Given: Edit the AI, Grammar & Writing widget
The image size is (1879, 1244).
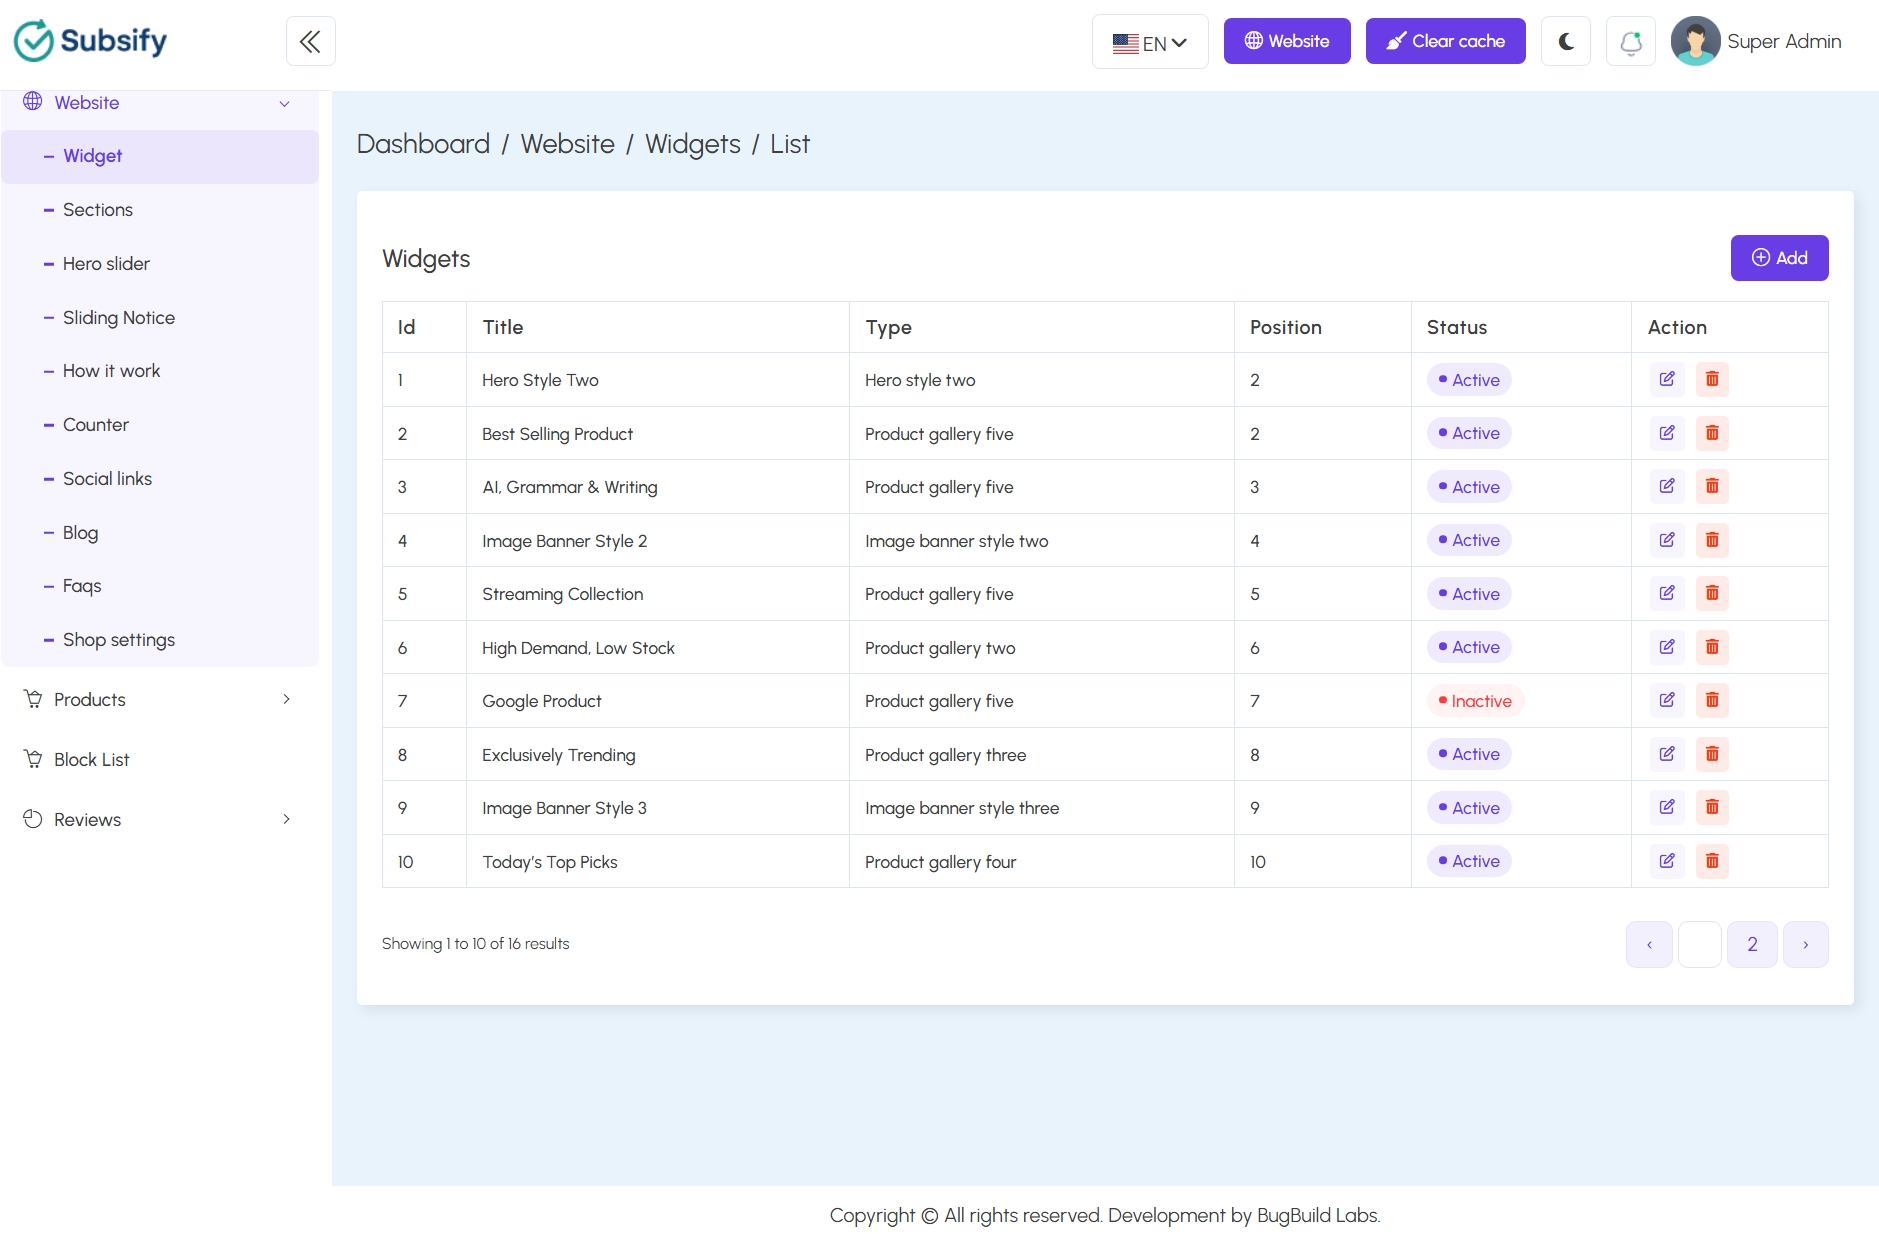Looking at the screenshot, I should pyautogui.click(x=1667, y=486).
